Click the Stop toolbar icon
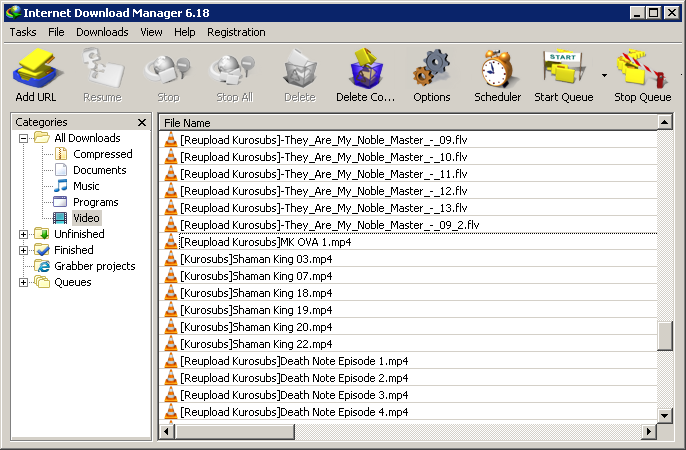686x450 pixels. (x=168, y=69)
